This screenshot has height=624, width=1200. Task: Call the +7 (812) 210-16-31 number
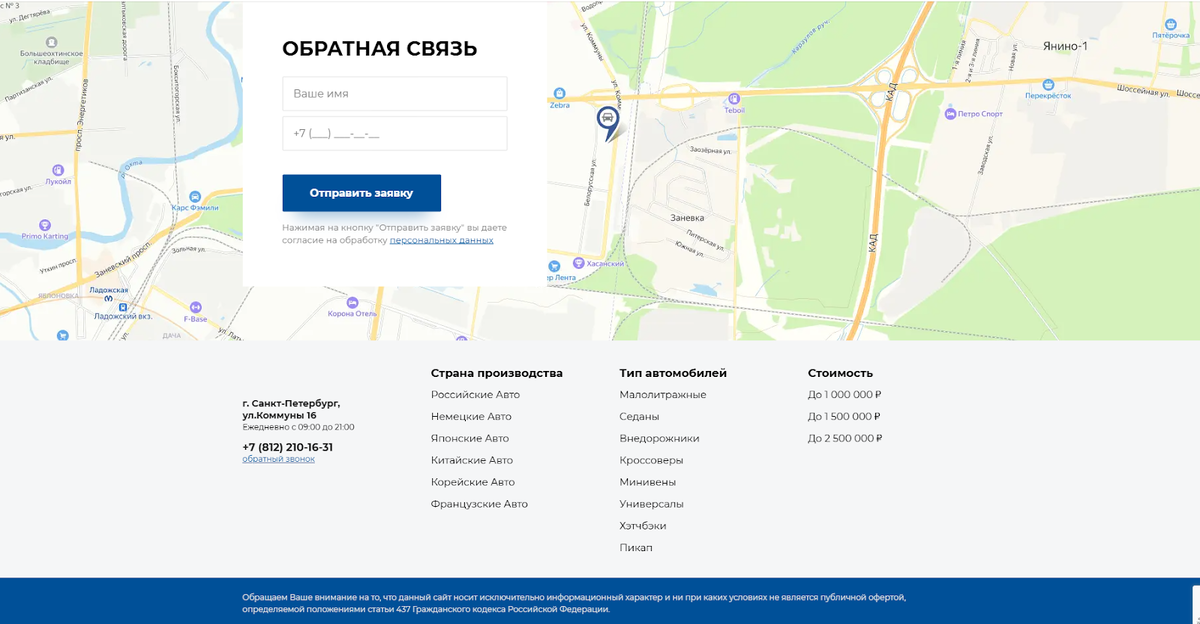tap(287, 447)
